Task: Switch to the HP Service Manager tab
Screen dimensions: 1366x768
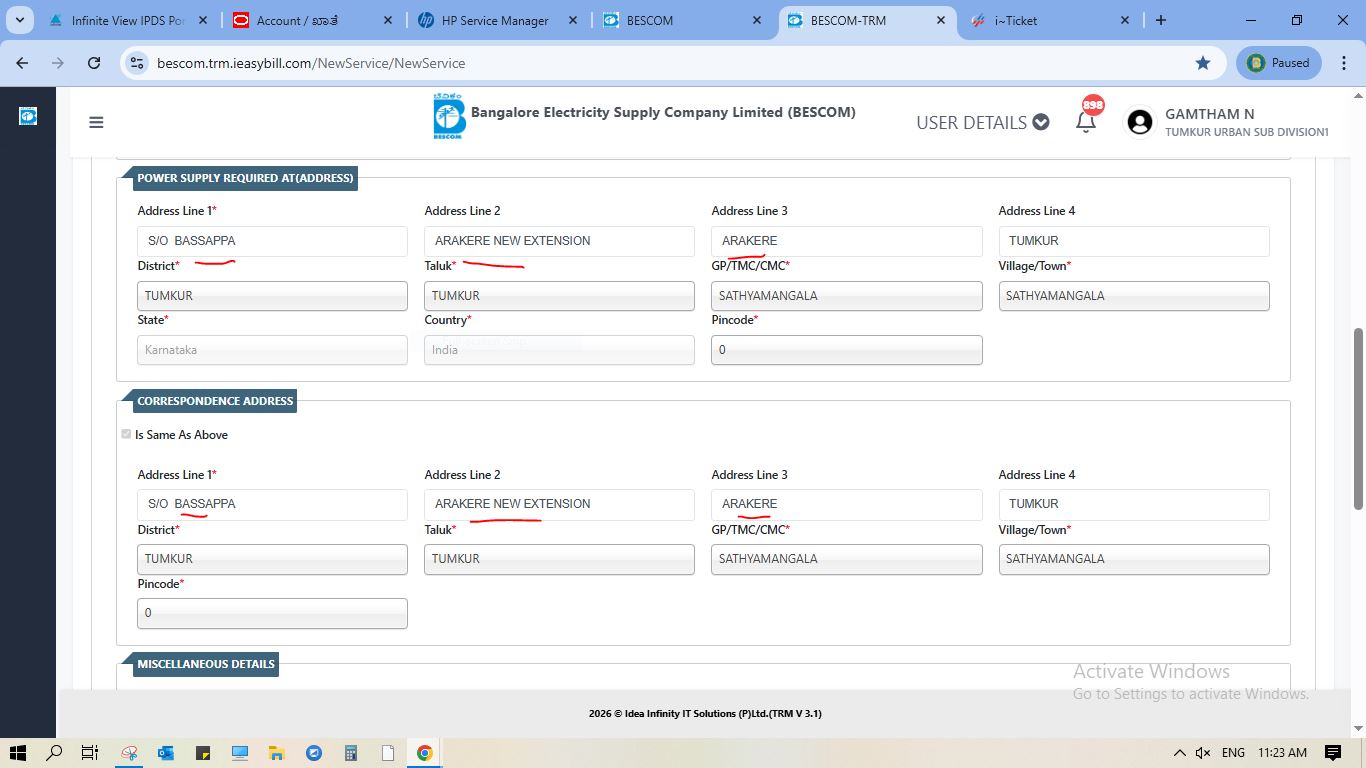Action: click(x=495, y=21)
